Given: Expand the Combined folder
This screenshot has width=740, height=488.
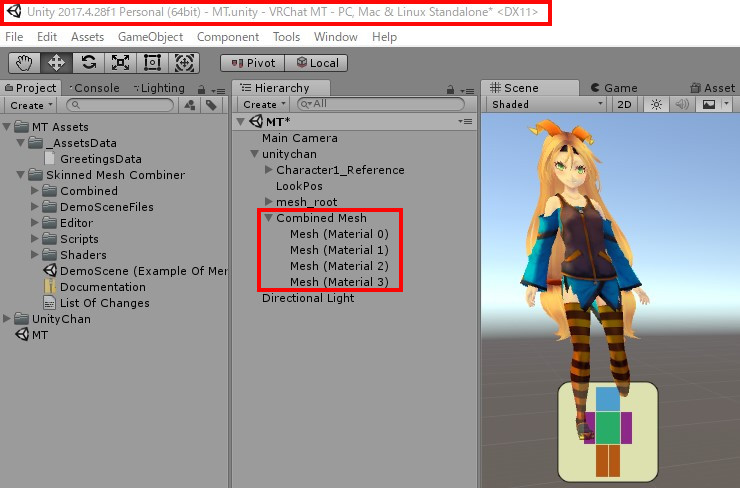Looking at the screenshot, I should 34,191.
